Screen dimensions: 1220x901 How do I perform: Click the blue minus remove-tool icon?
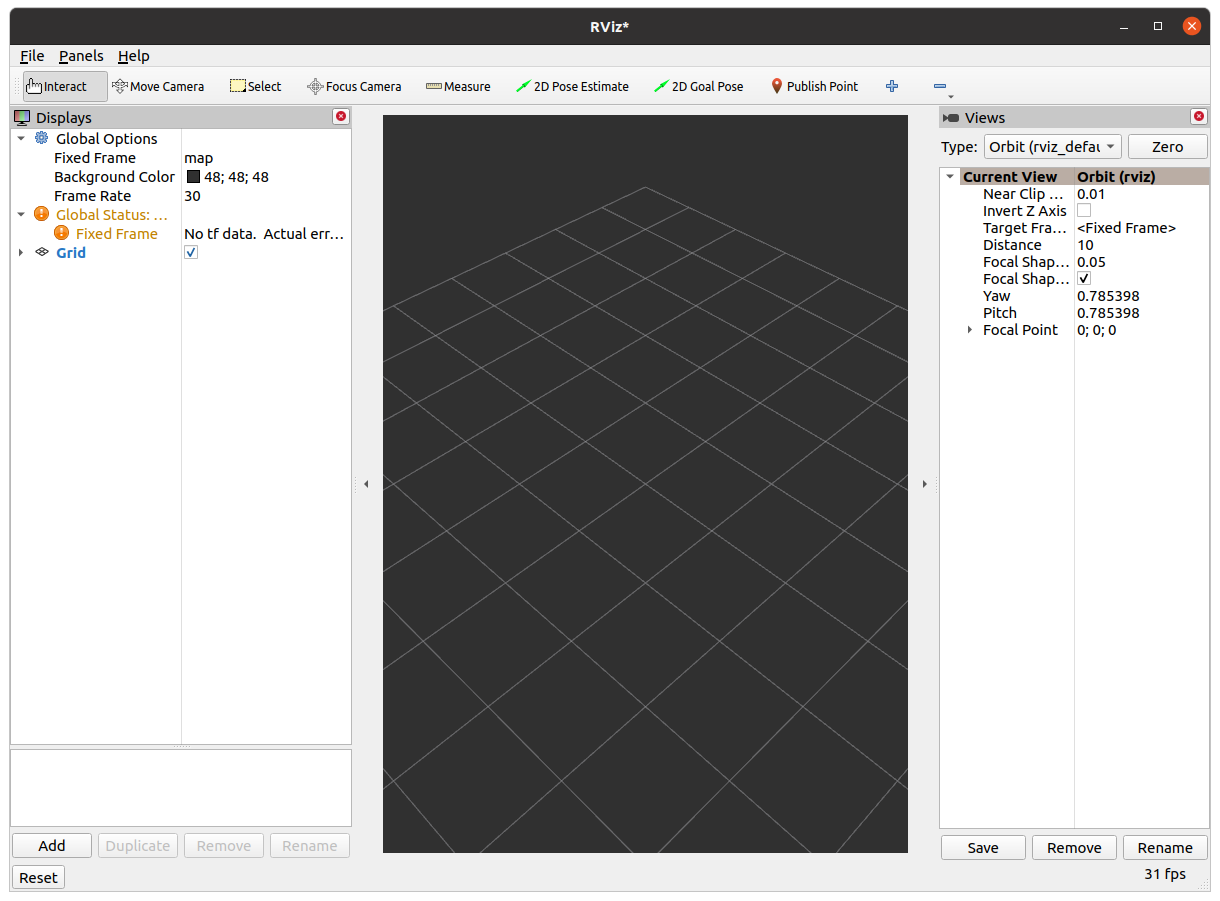(x=939, y=87)
